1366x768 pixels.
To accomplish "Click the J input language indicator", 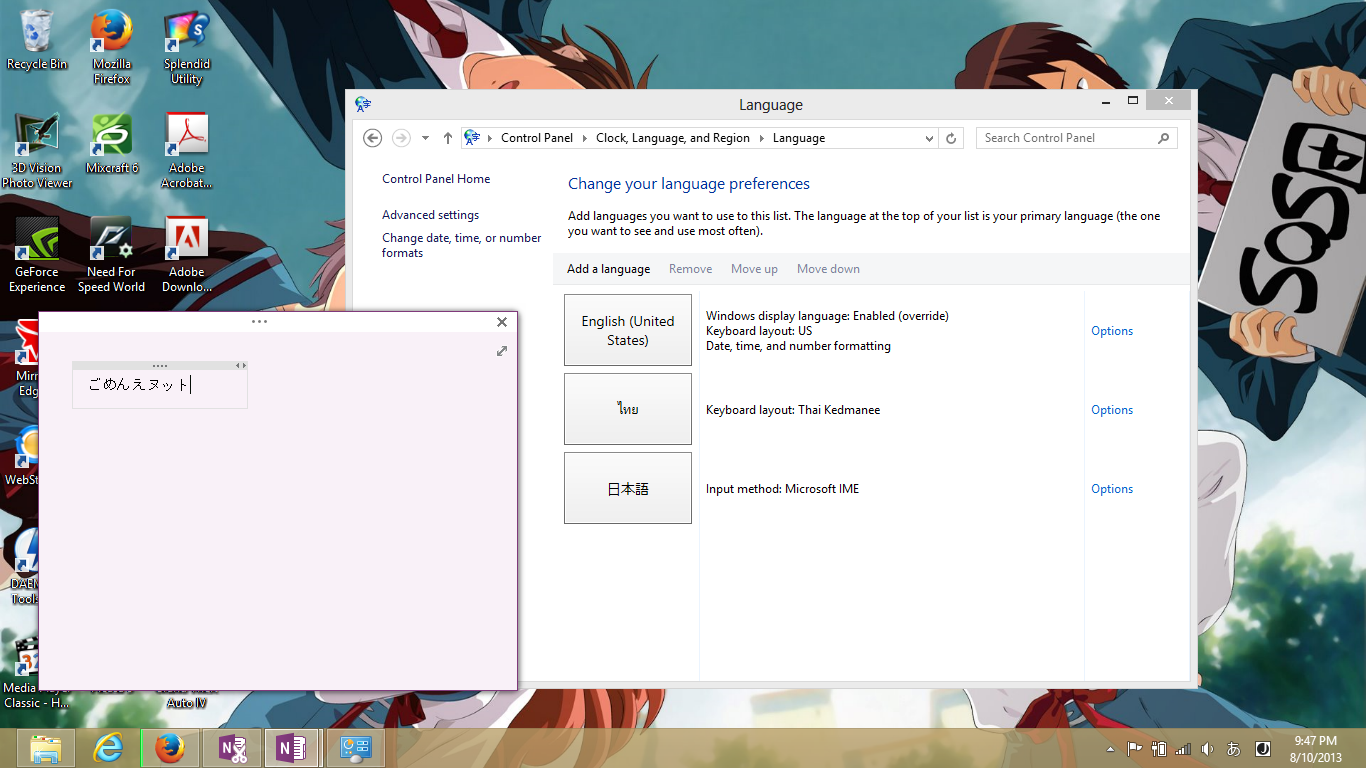I will click(x=1264, y=748).
